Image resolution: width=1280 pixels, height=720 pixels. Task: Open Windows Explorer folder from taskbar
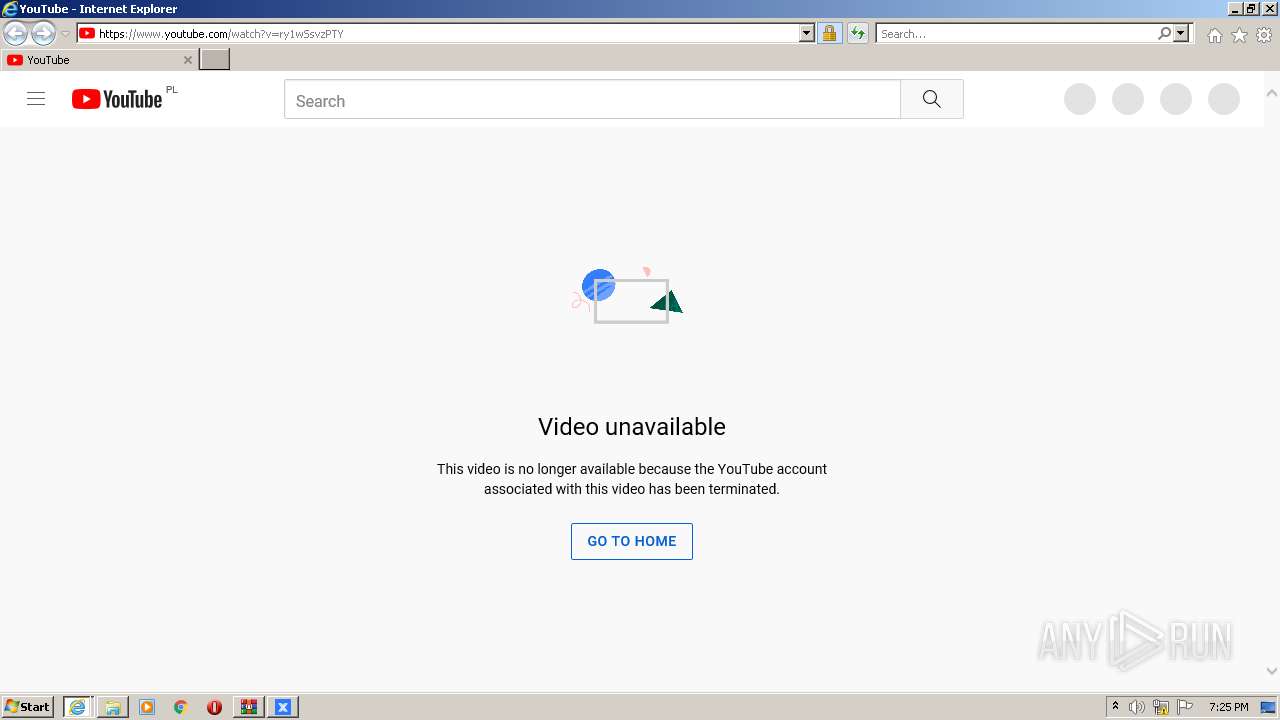pyautogui.click(x=113, y=707)
